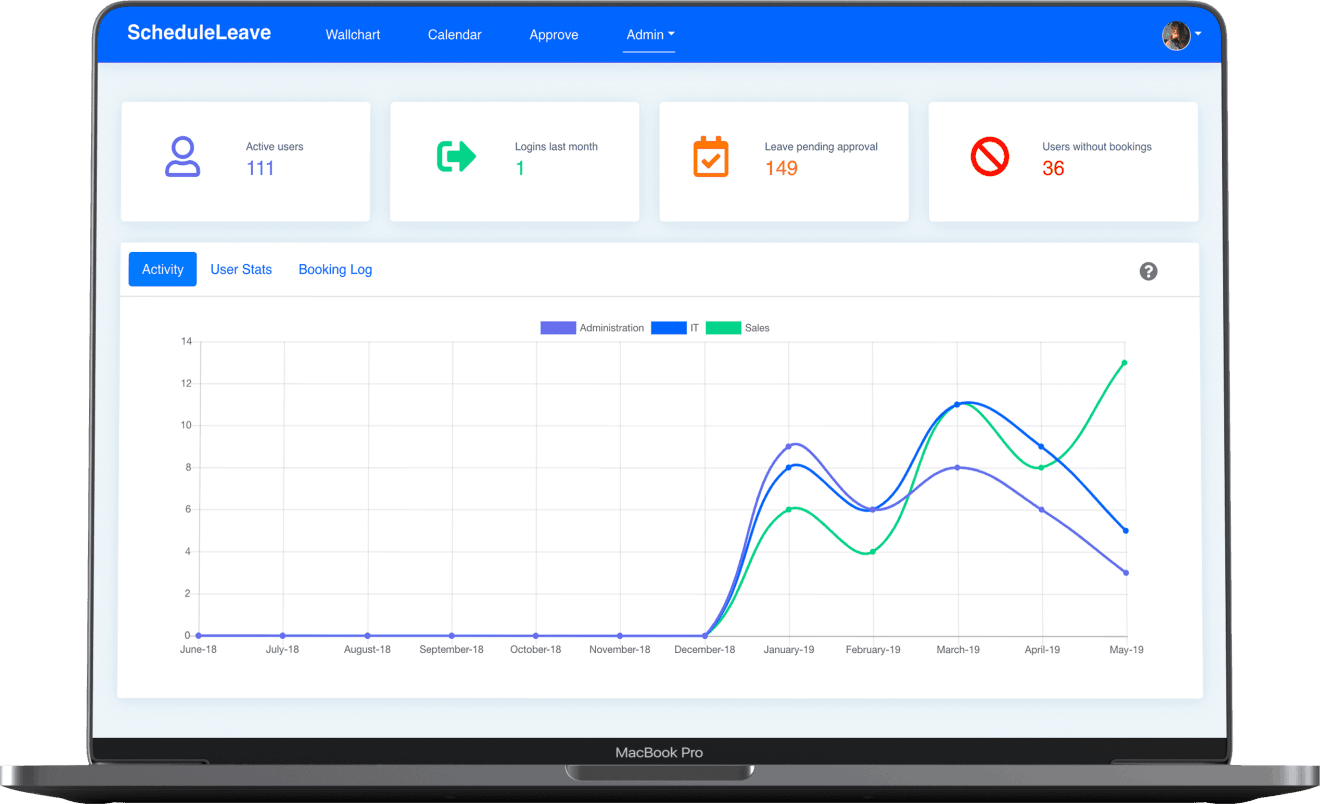The height and width of the screenshot is (804, 1320).
Task: Click the ScheduleLeave logo
Action: point(198,32)
